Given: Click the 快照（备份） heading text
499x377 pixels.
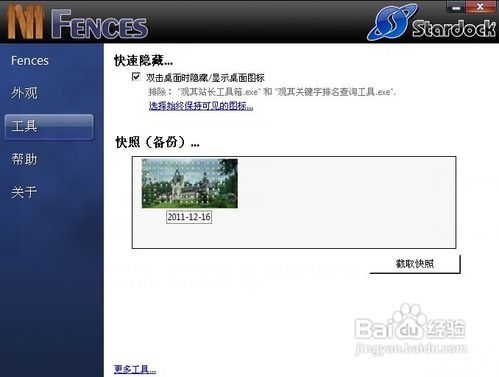Looking at the screenshot, I should (157, 142).
